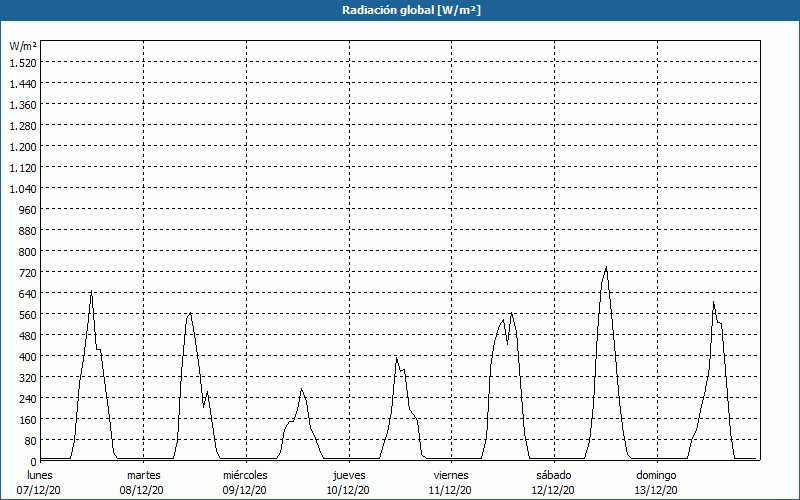Click the '800' y-axis value
800x500 pixels.
click(28, 252)
